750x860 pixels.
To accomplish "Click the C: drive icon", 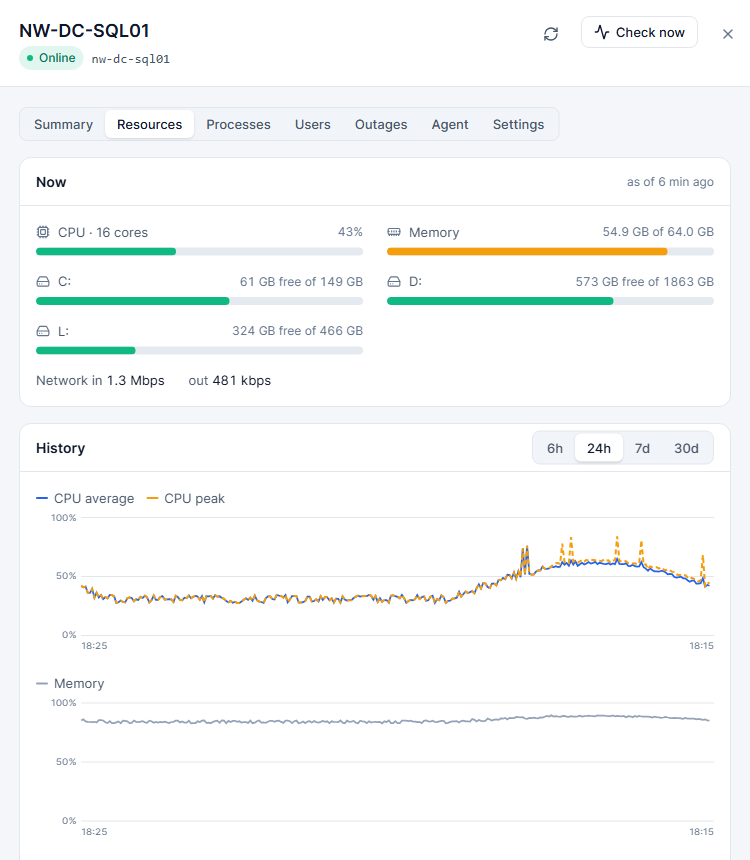I will 43,282.
